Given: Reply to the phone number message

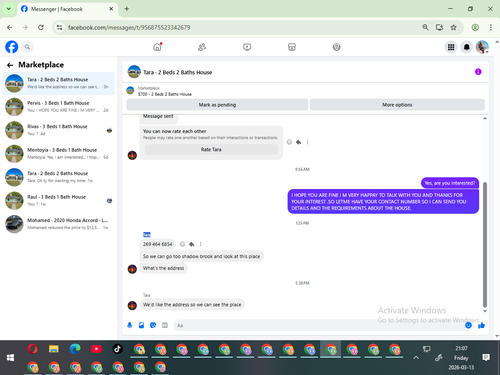Looking at the screenshot, I should pos(192,244).
